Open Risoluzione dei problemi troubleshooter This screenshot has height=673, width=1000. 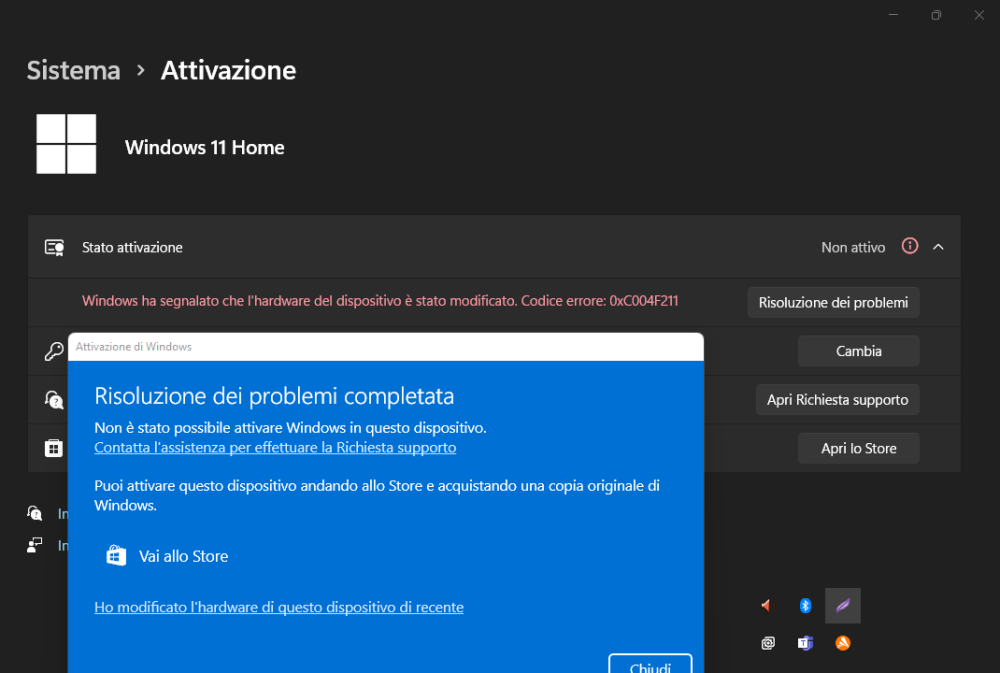[833, 302]
